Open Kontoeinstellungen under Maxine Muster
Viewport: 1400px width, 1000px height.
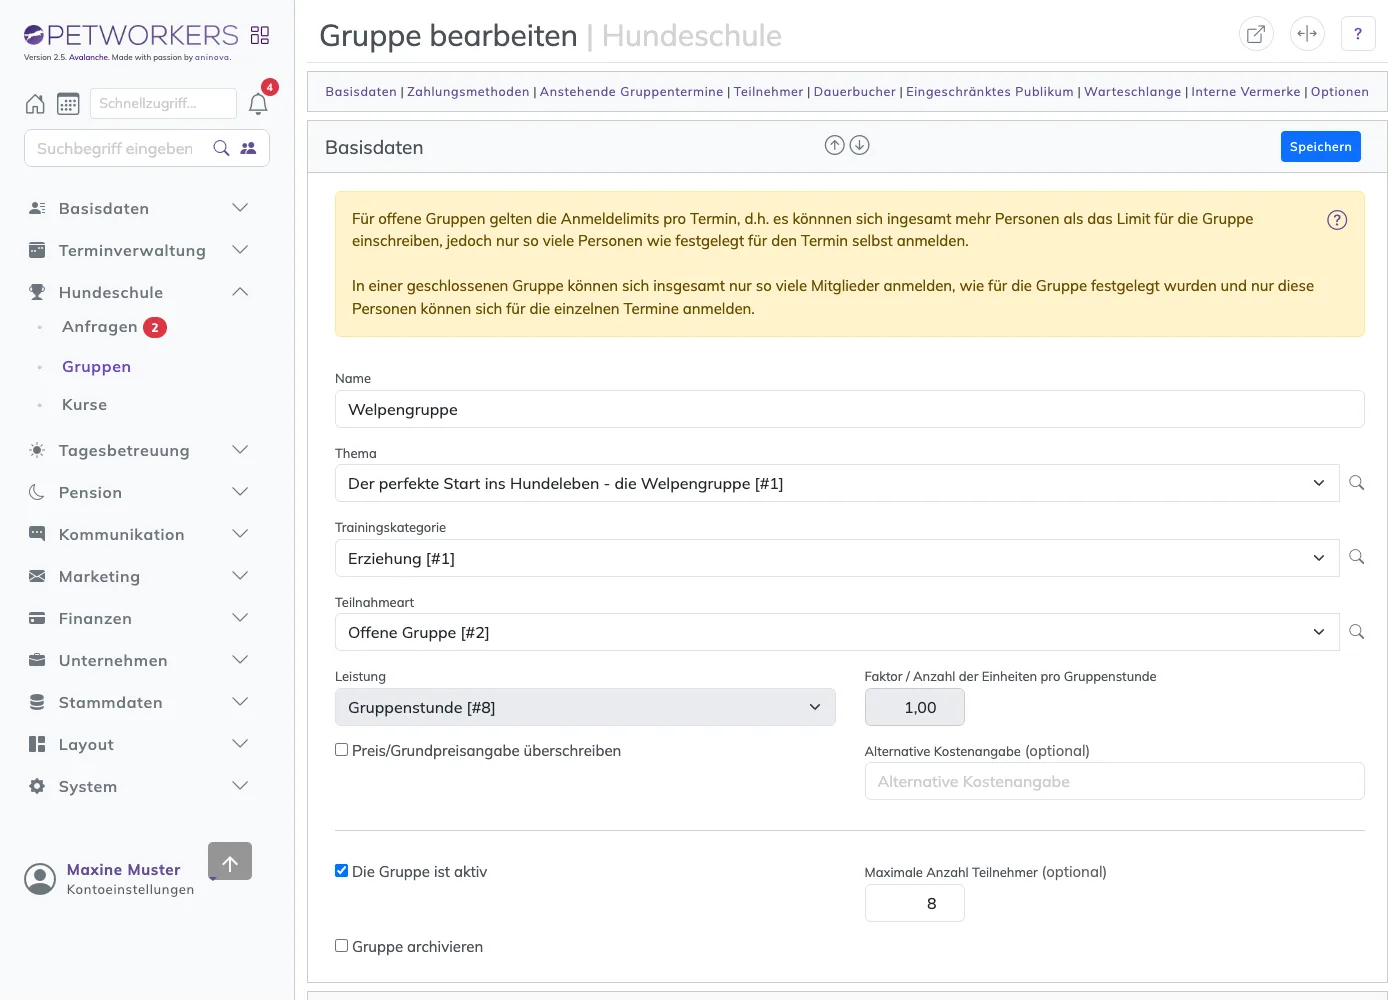[130, 890]
